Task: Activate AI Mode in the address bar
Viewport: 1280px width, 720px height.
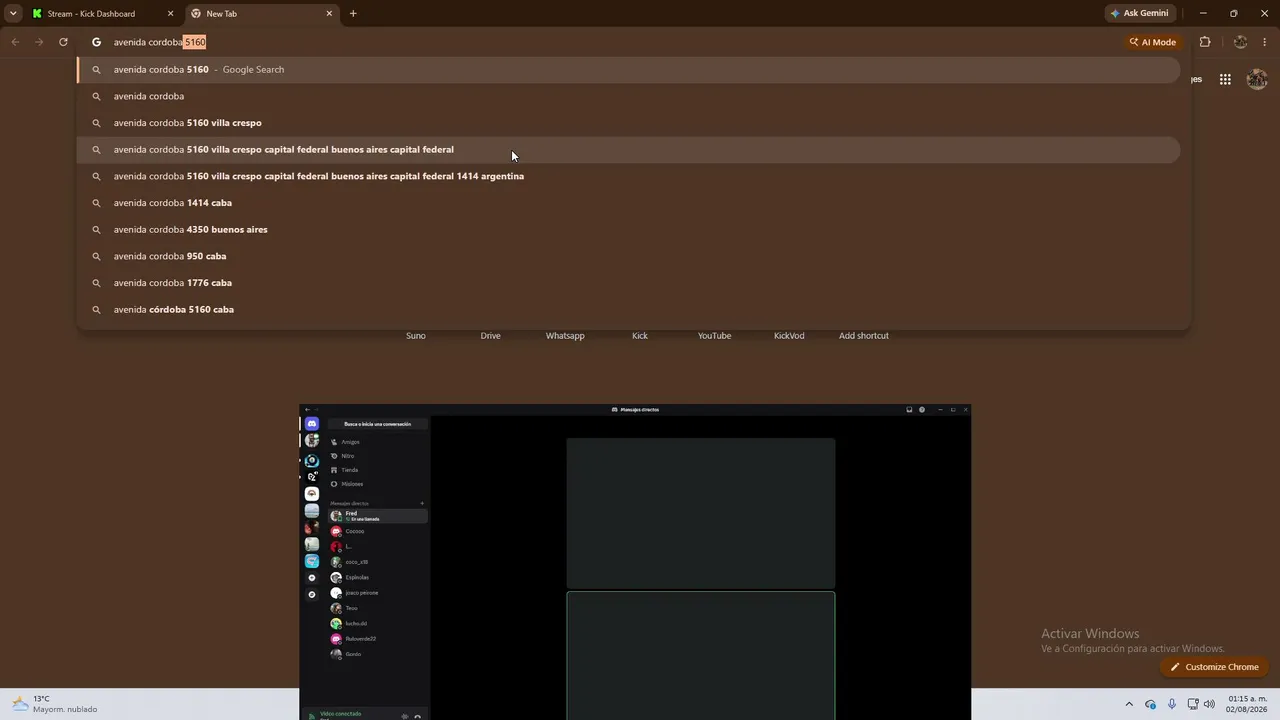Action: click(1153, 42)
